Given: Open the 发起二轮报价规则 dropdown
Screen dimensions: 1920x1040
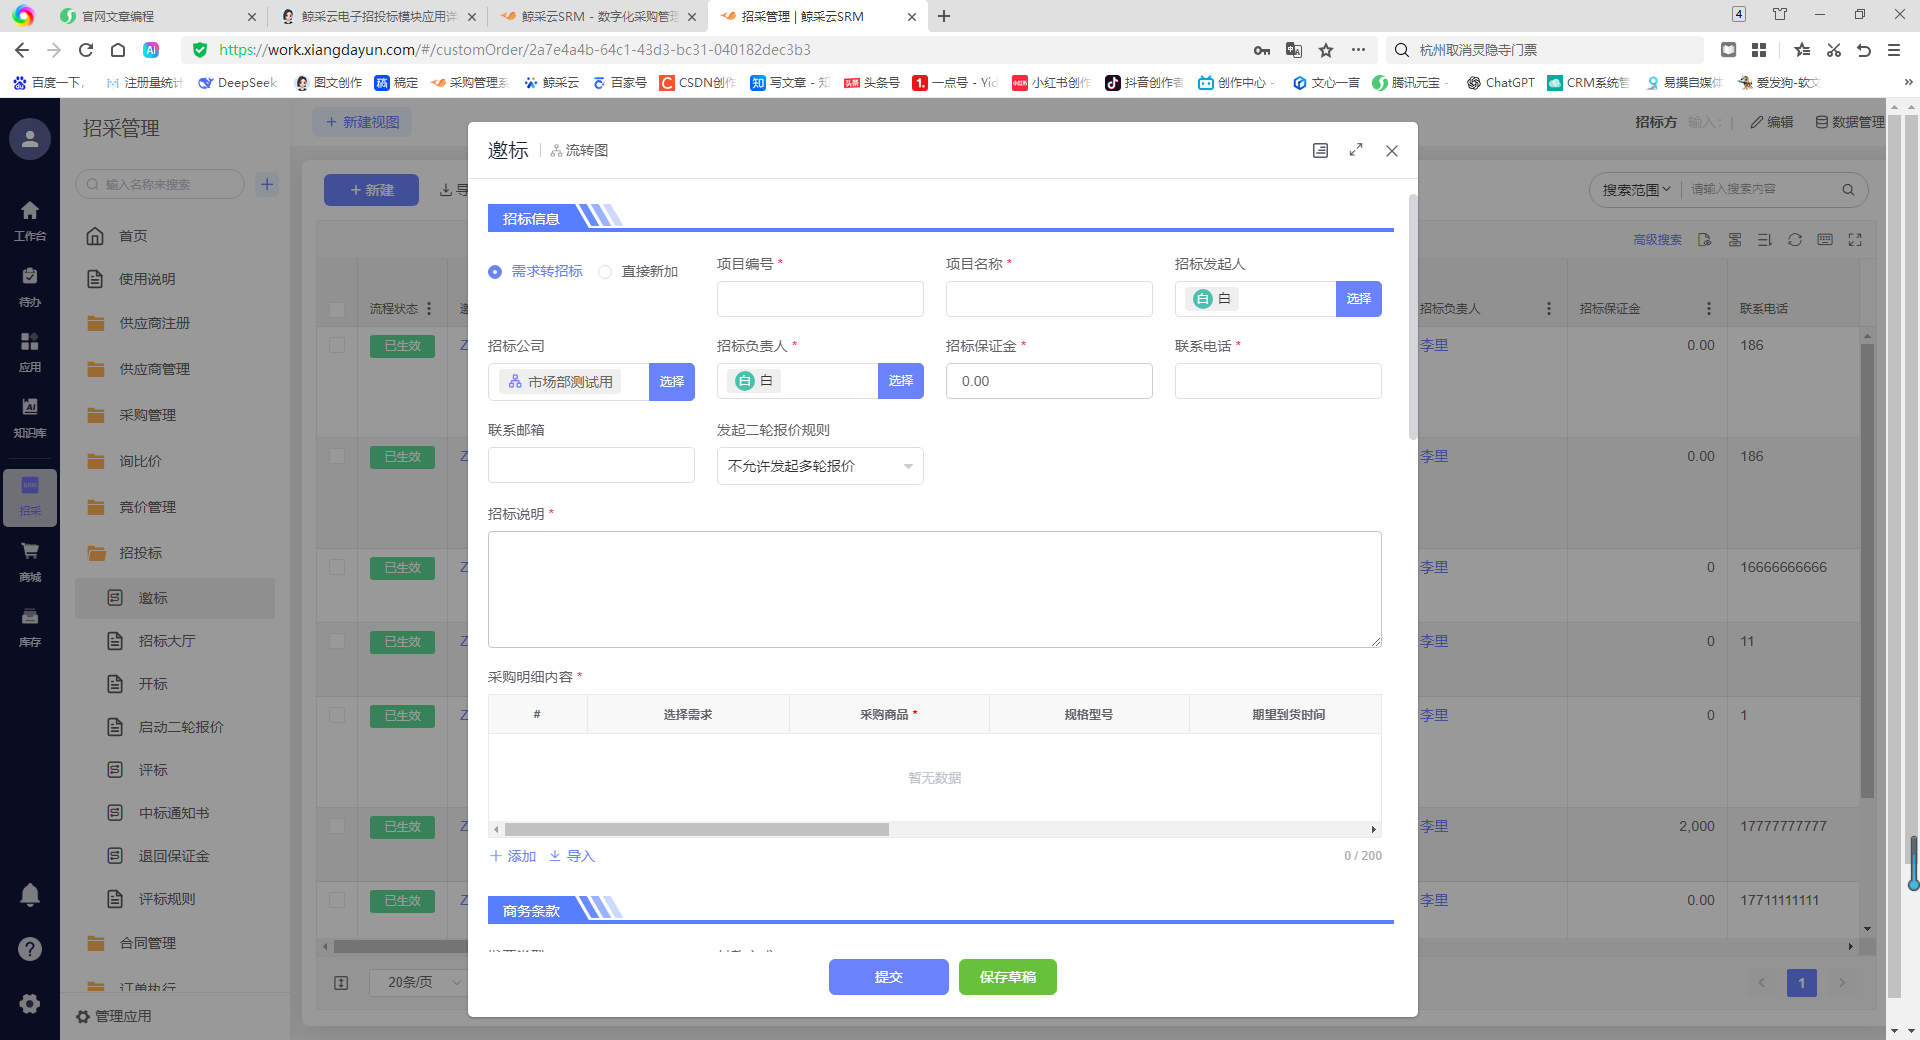Looking at the screenshot, I should pos(819,466).
